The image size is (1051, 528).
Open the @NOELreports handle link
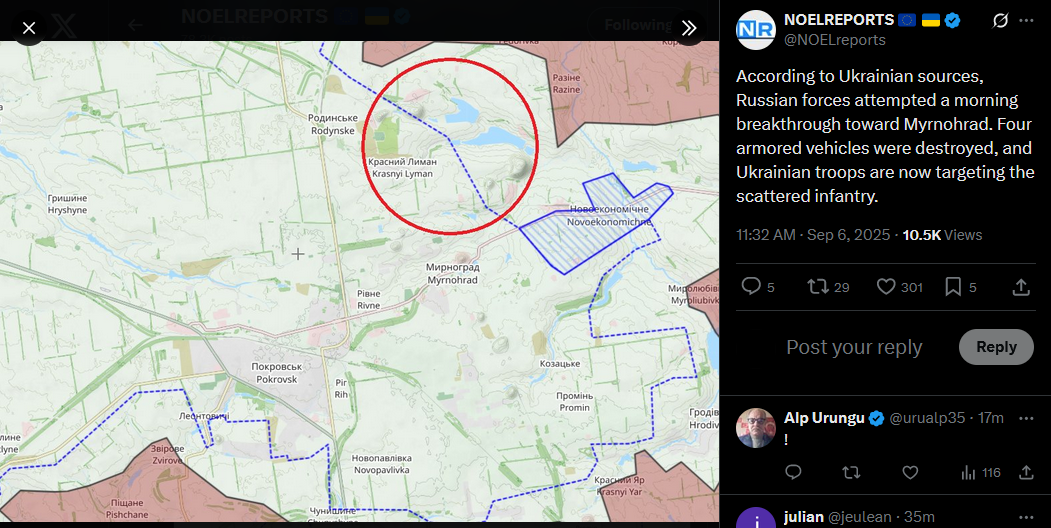click(x=834, y=40)
